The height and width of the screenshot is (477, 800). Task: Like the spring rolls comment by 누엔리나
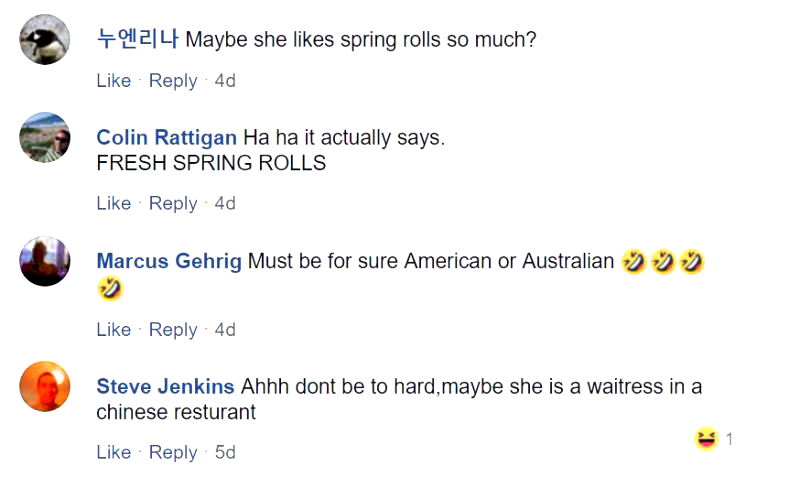(113, 81)
